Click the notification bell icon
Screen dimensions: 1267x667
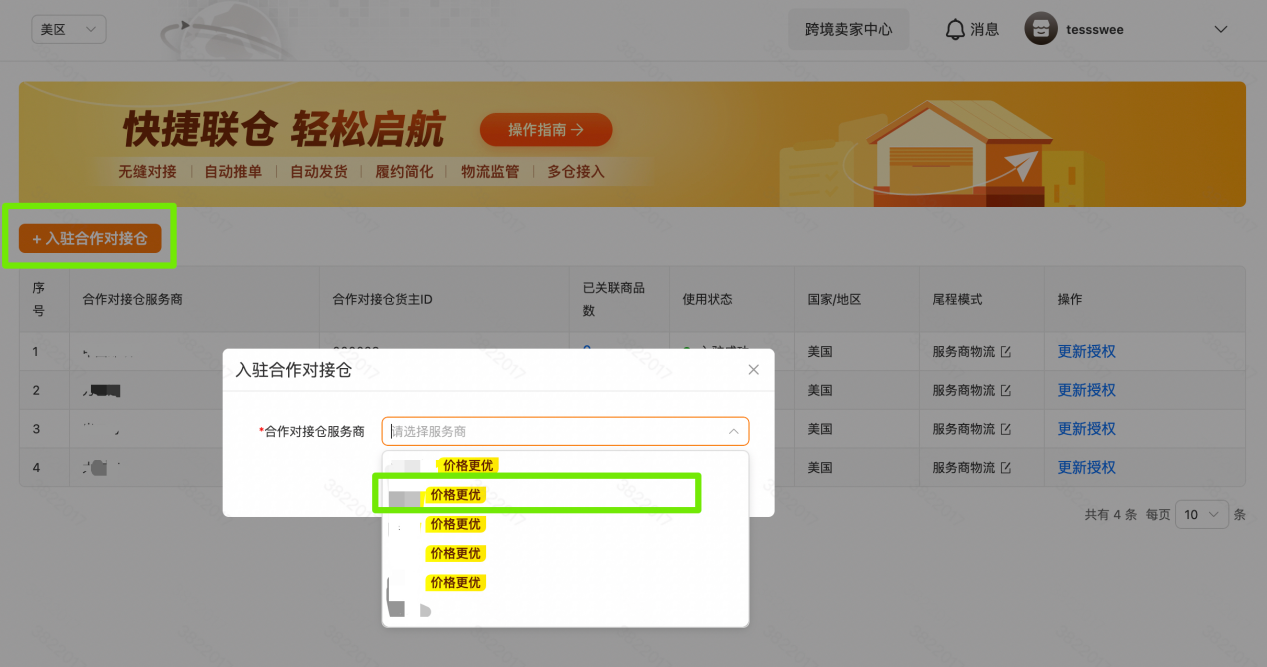click(x=956, y=28)
